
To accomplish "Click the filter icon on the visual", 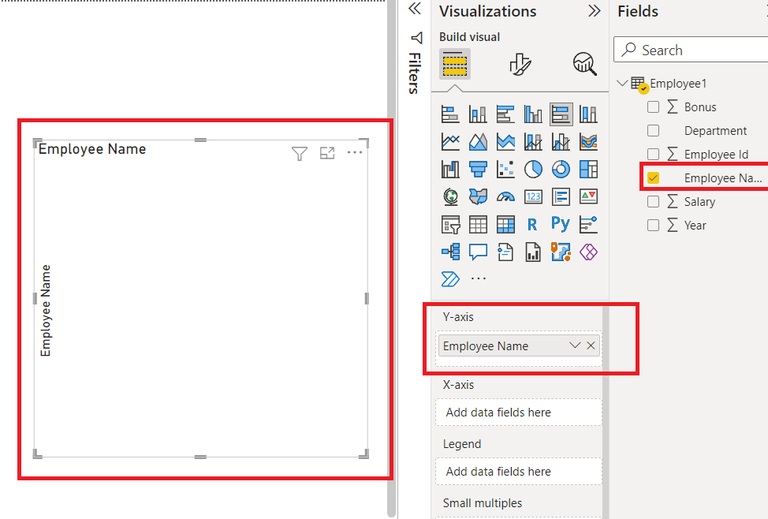I will [299, 153].
